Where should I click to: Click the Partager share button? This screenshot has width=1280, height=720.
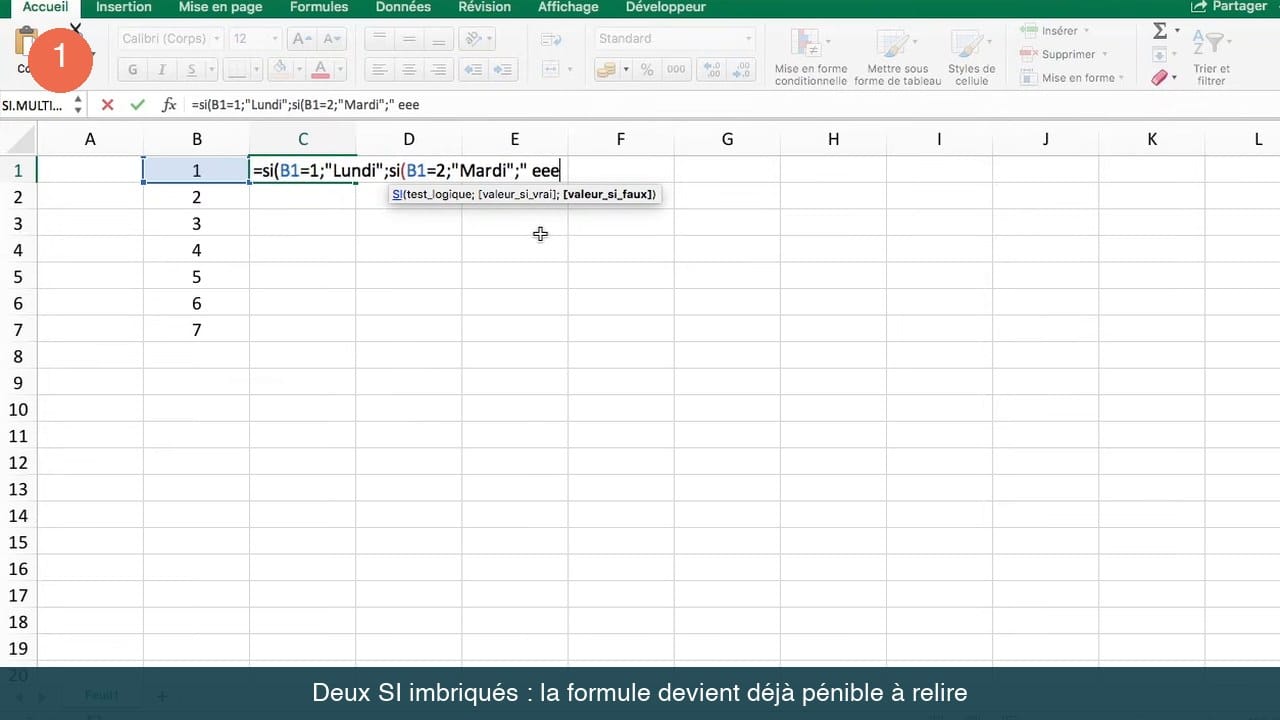[1229, 7]
